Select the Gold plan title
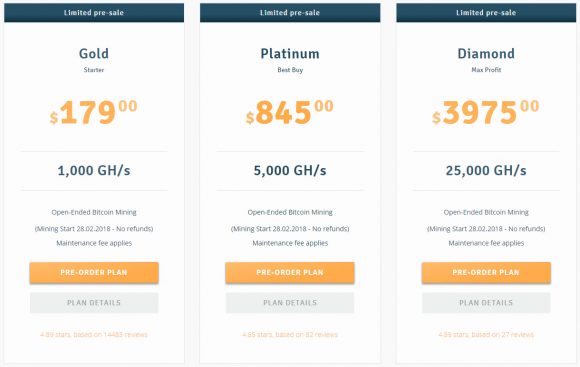The width and height of the screenshot is (580, 367). coord(94,54)
